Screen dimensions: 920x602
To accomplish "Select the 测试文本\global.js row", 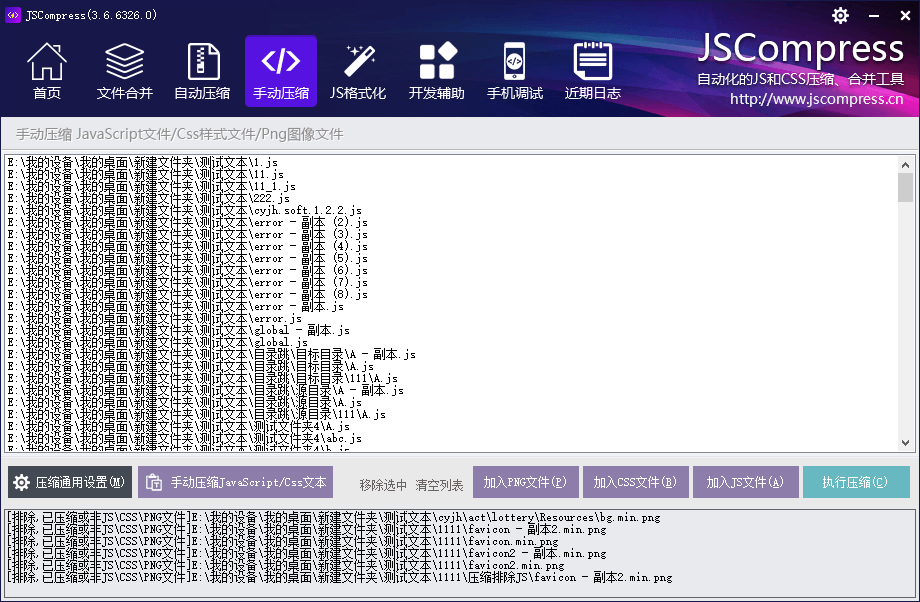I will point(157,342).
